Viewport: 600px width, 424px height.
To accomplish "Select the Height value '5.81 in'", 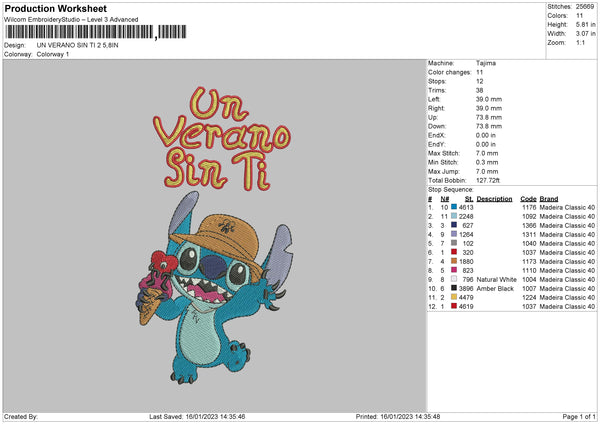I will [x=585, y=24].
